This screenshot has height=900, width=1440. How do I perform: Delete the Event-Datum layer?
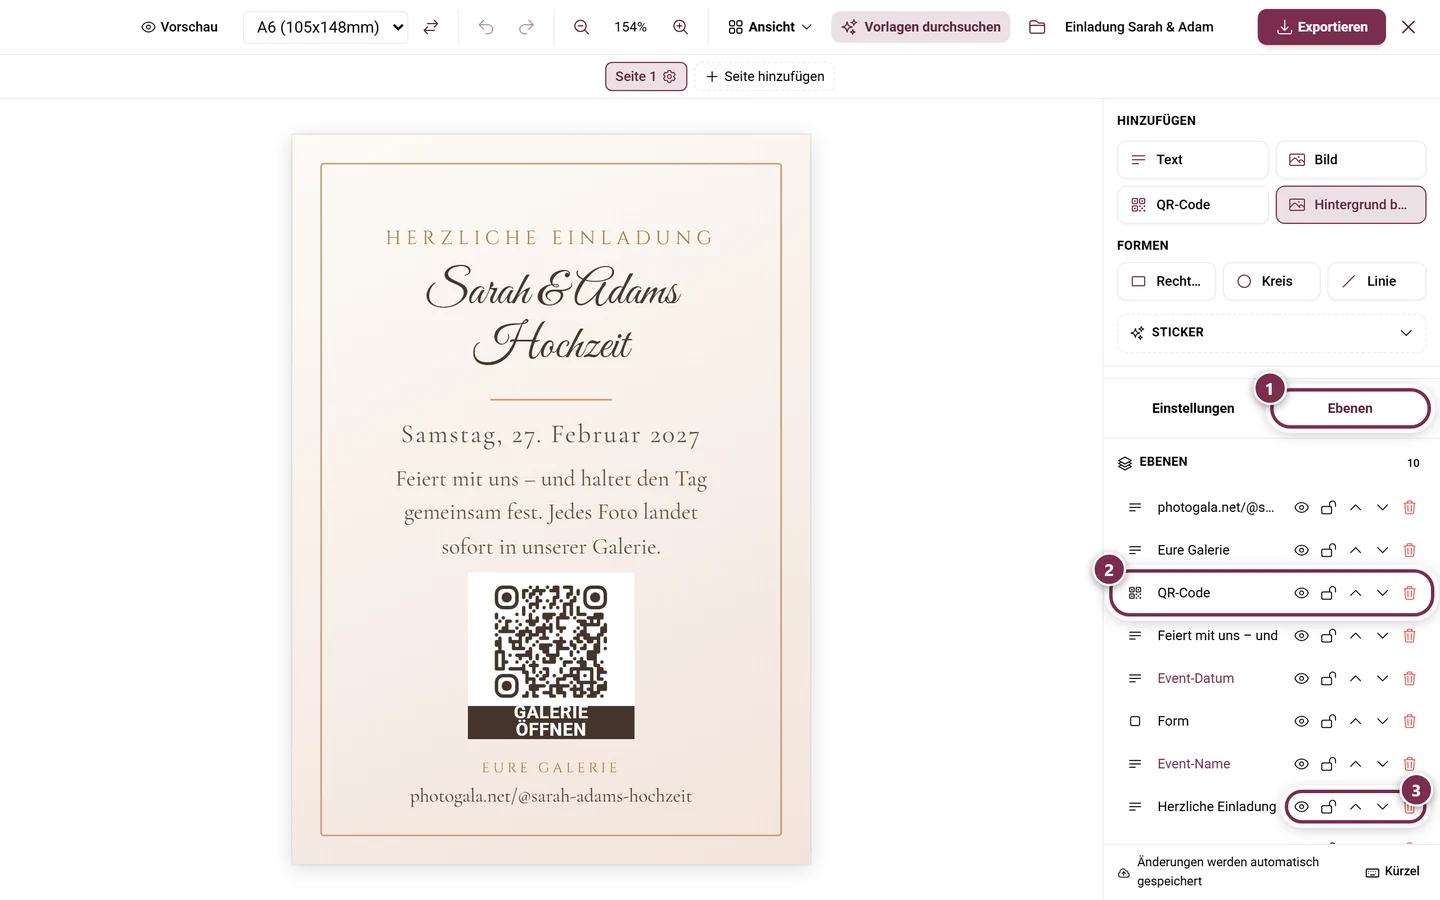pos(1409,679)
